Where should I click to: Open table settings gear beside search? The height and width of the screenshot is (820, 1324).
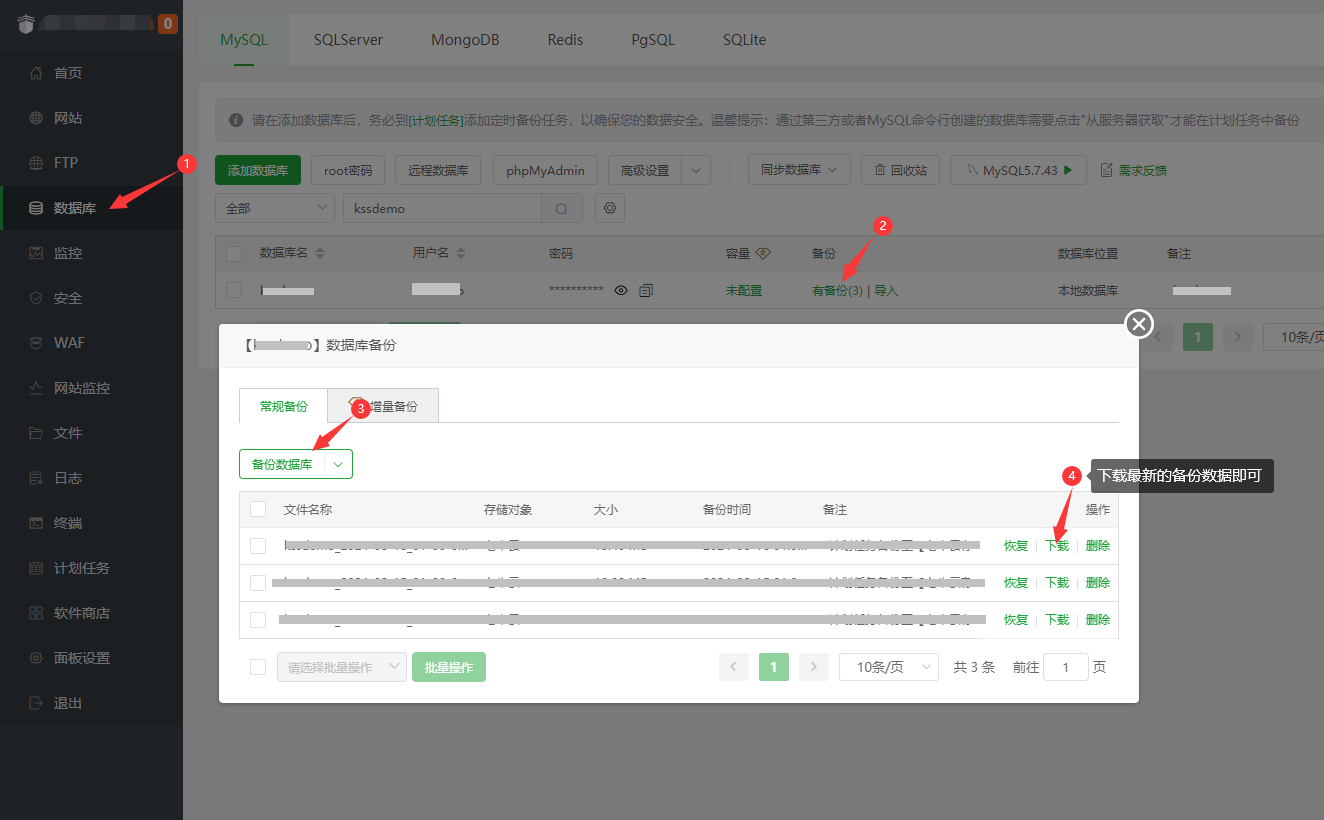coord(609,208)
